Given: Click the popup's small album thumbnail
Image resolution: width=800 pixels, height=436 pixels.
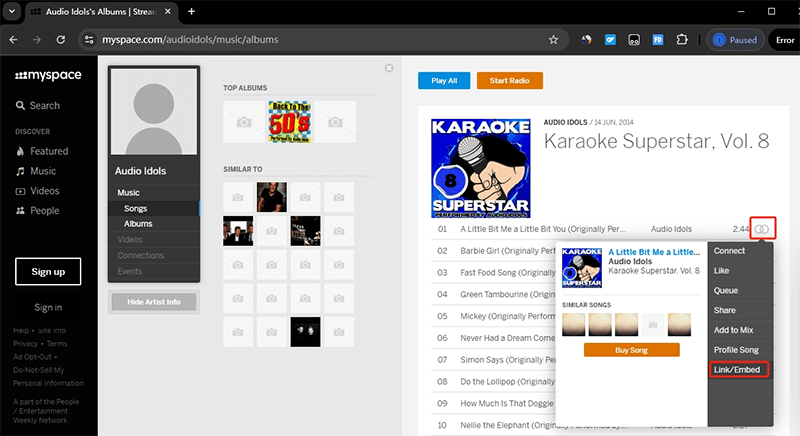Looking at the screenshot, I should click(582, 268).
